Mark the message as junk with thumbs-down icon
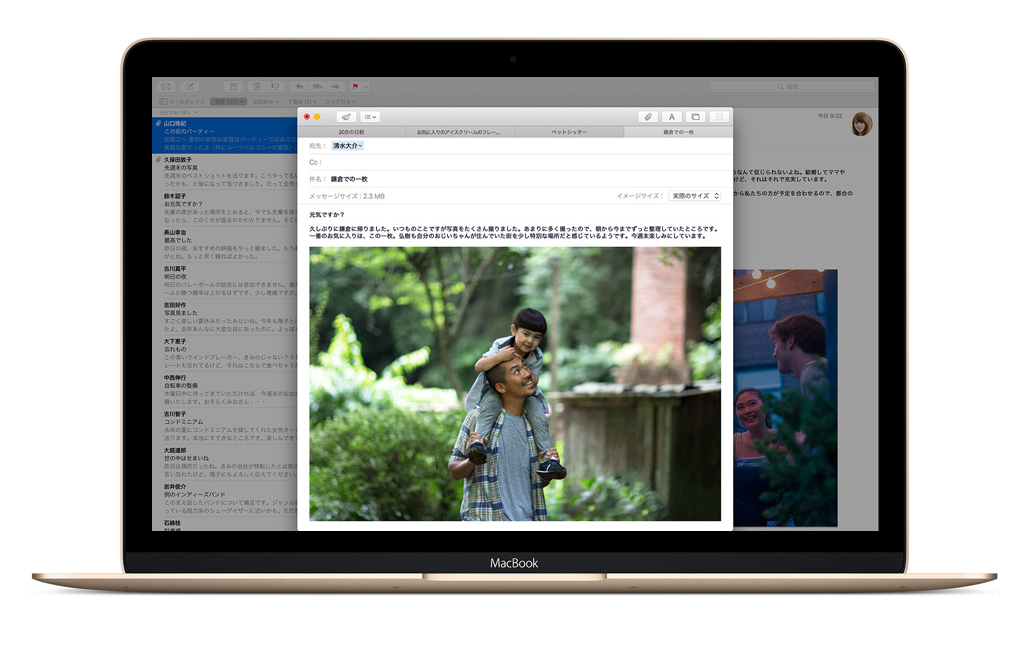 coord(275,86)
